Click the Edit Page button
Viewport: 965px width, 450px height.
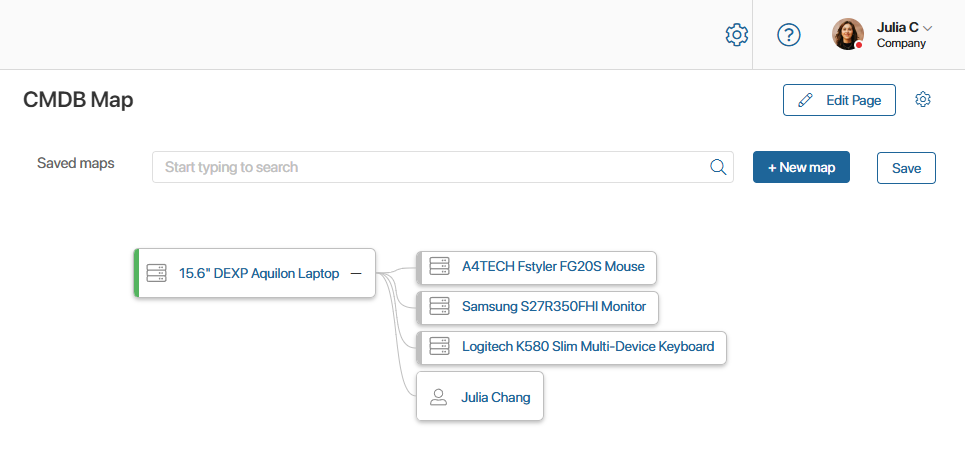click(x=839, y=100)
